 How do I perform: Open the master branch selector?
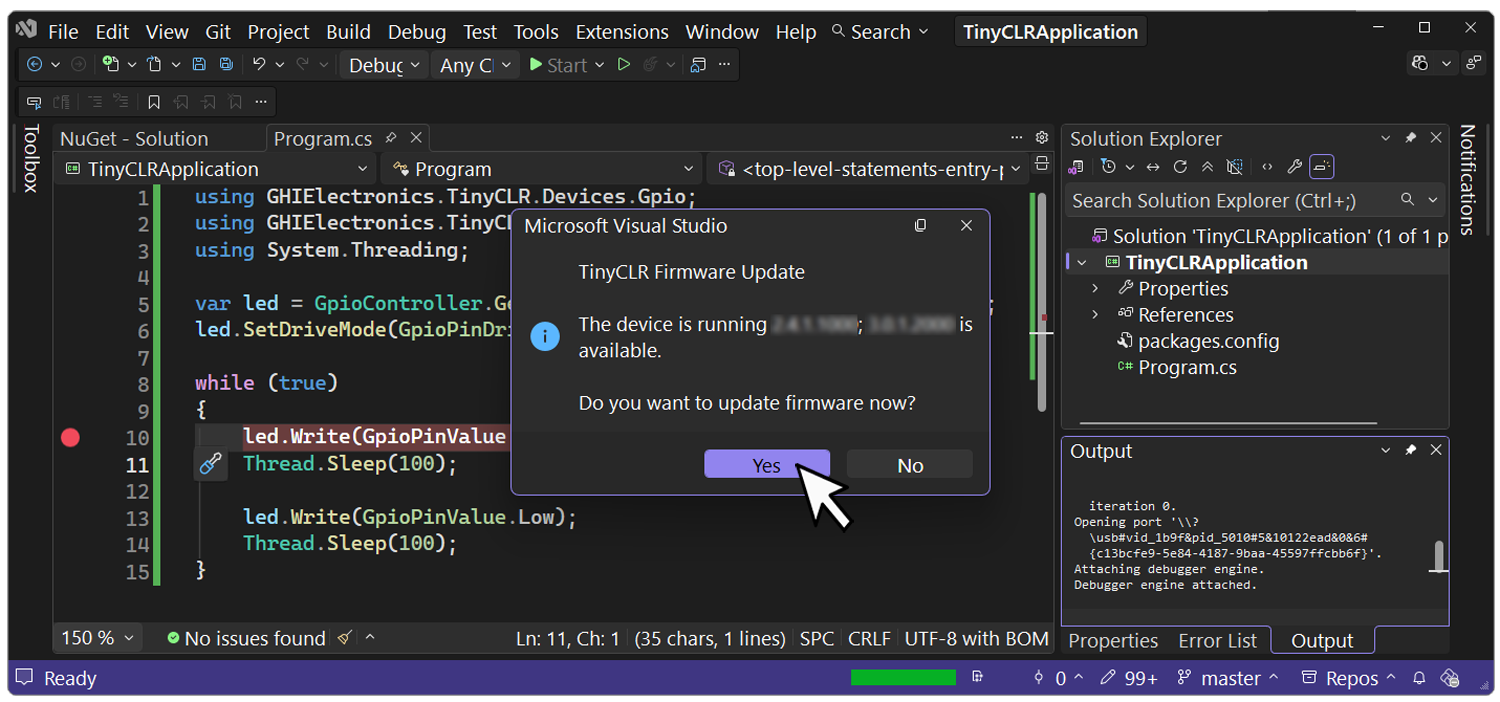1229,678
